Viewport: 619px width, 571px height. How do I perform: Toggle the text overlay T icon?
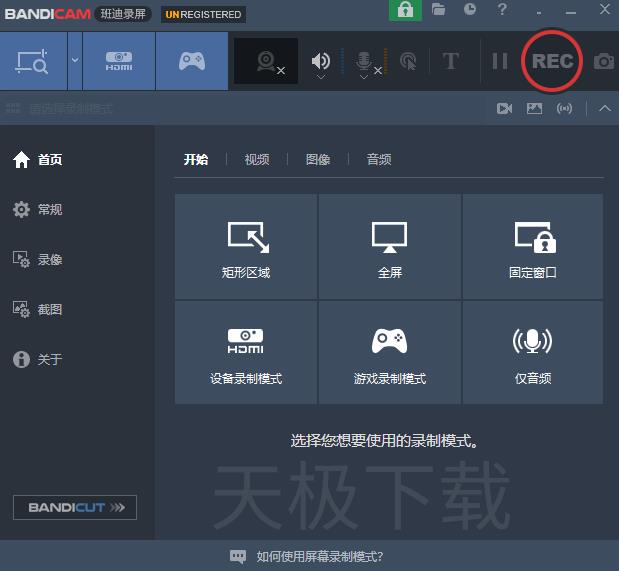[450, 61]
